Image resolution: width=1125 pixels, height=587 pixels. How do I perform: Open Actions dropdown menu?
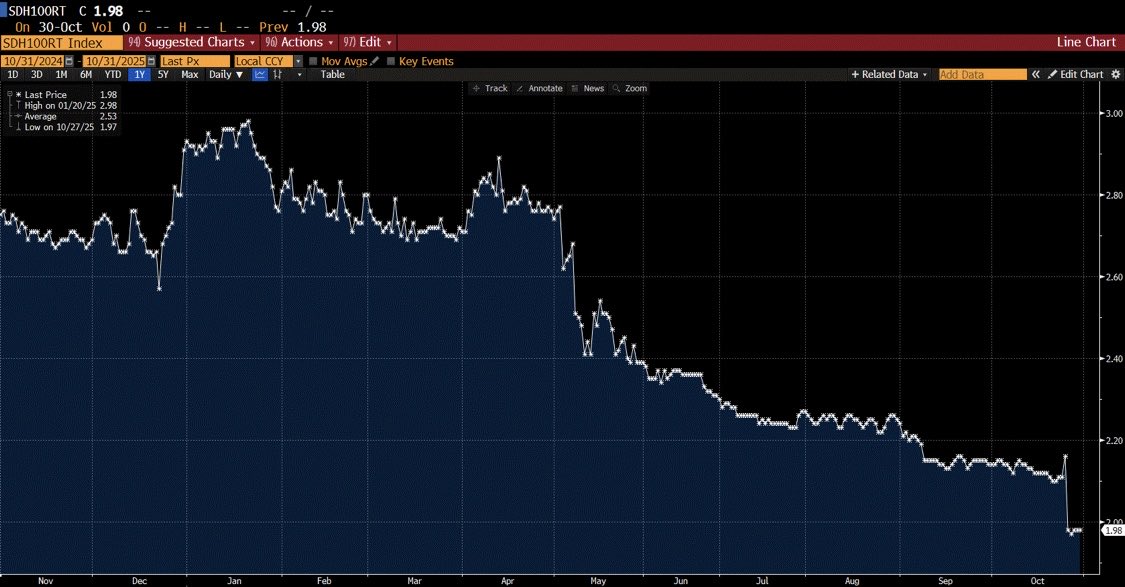pos(300,42)
